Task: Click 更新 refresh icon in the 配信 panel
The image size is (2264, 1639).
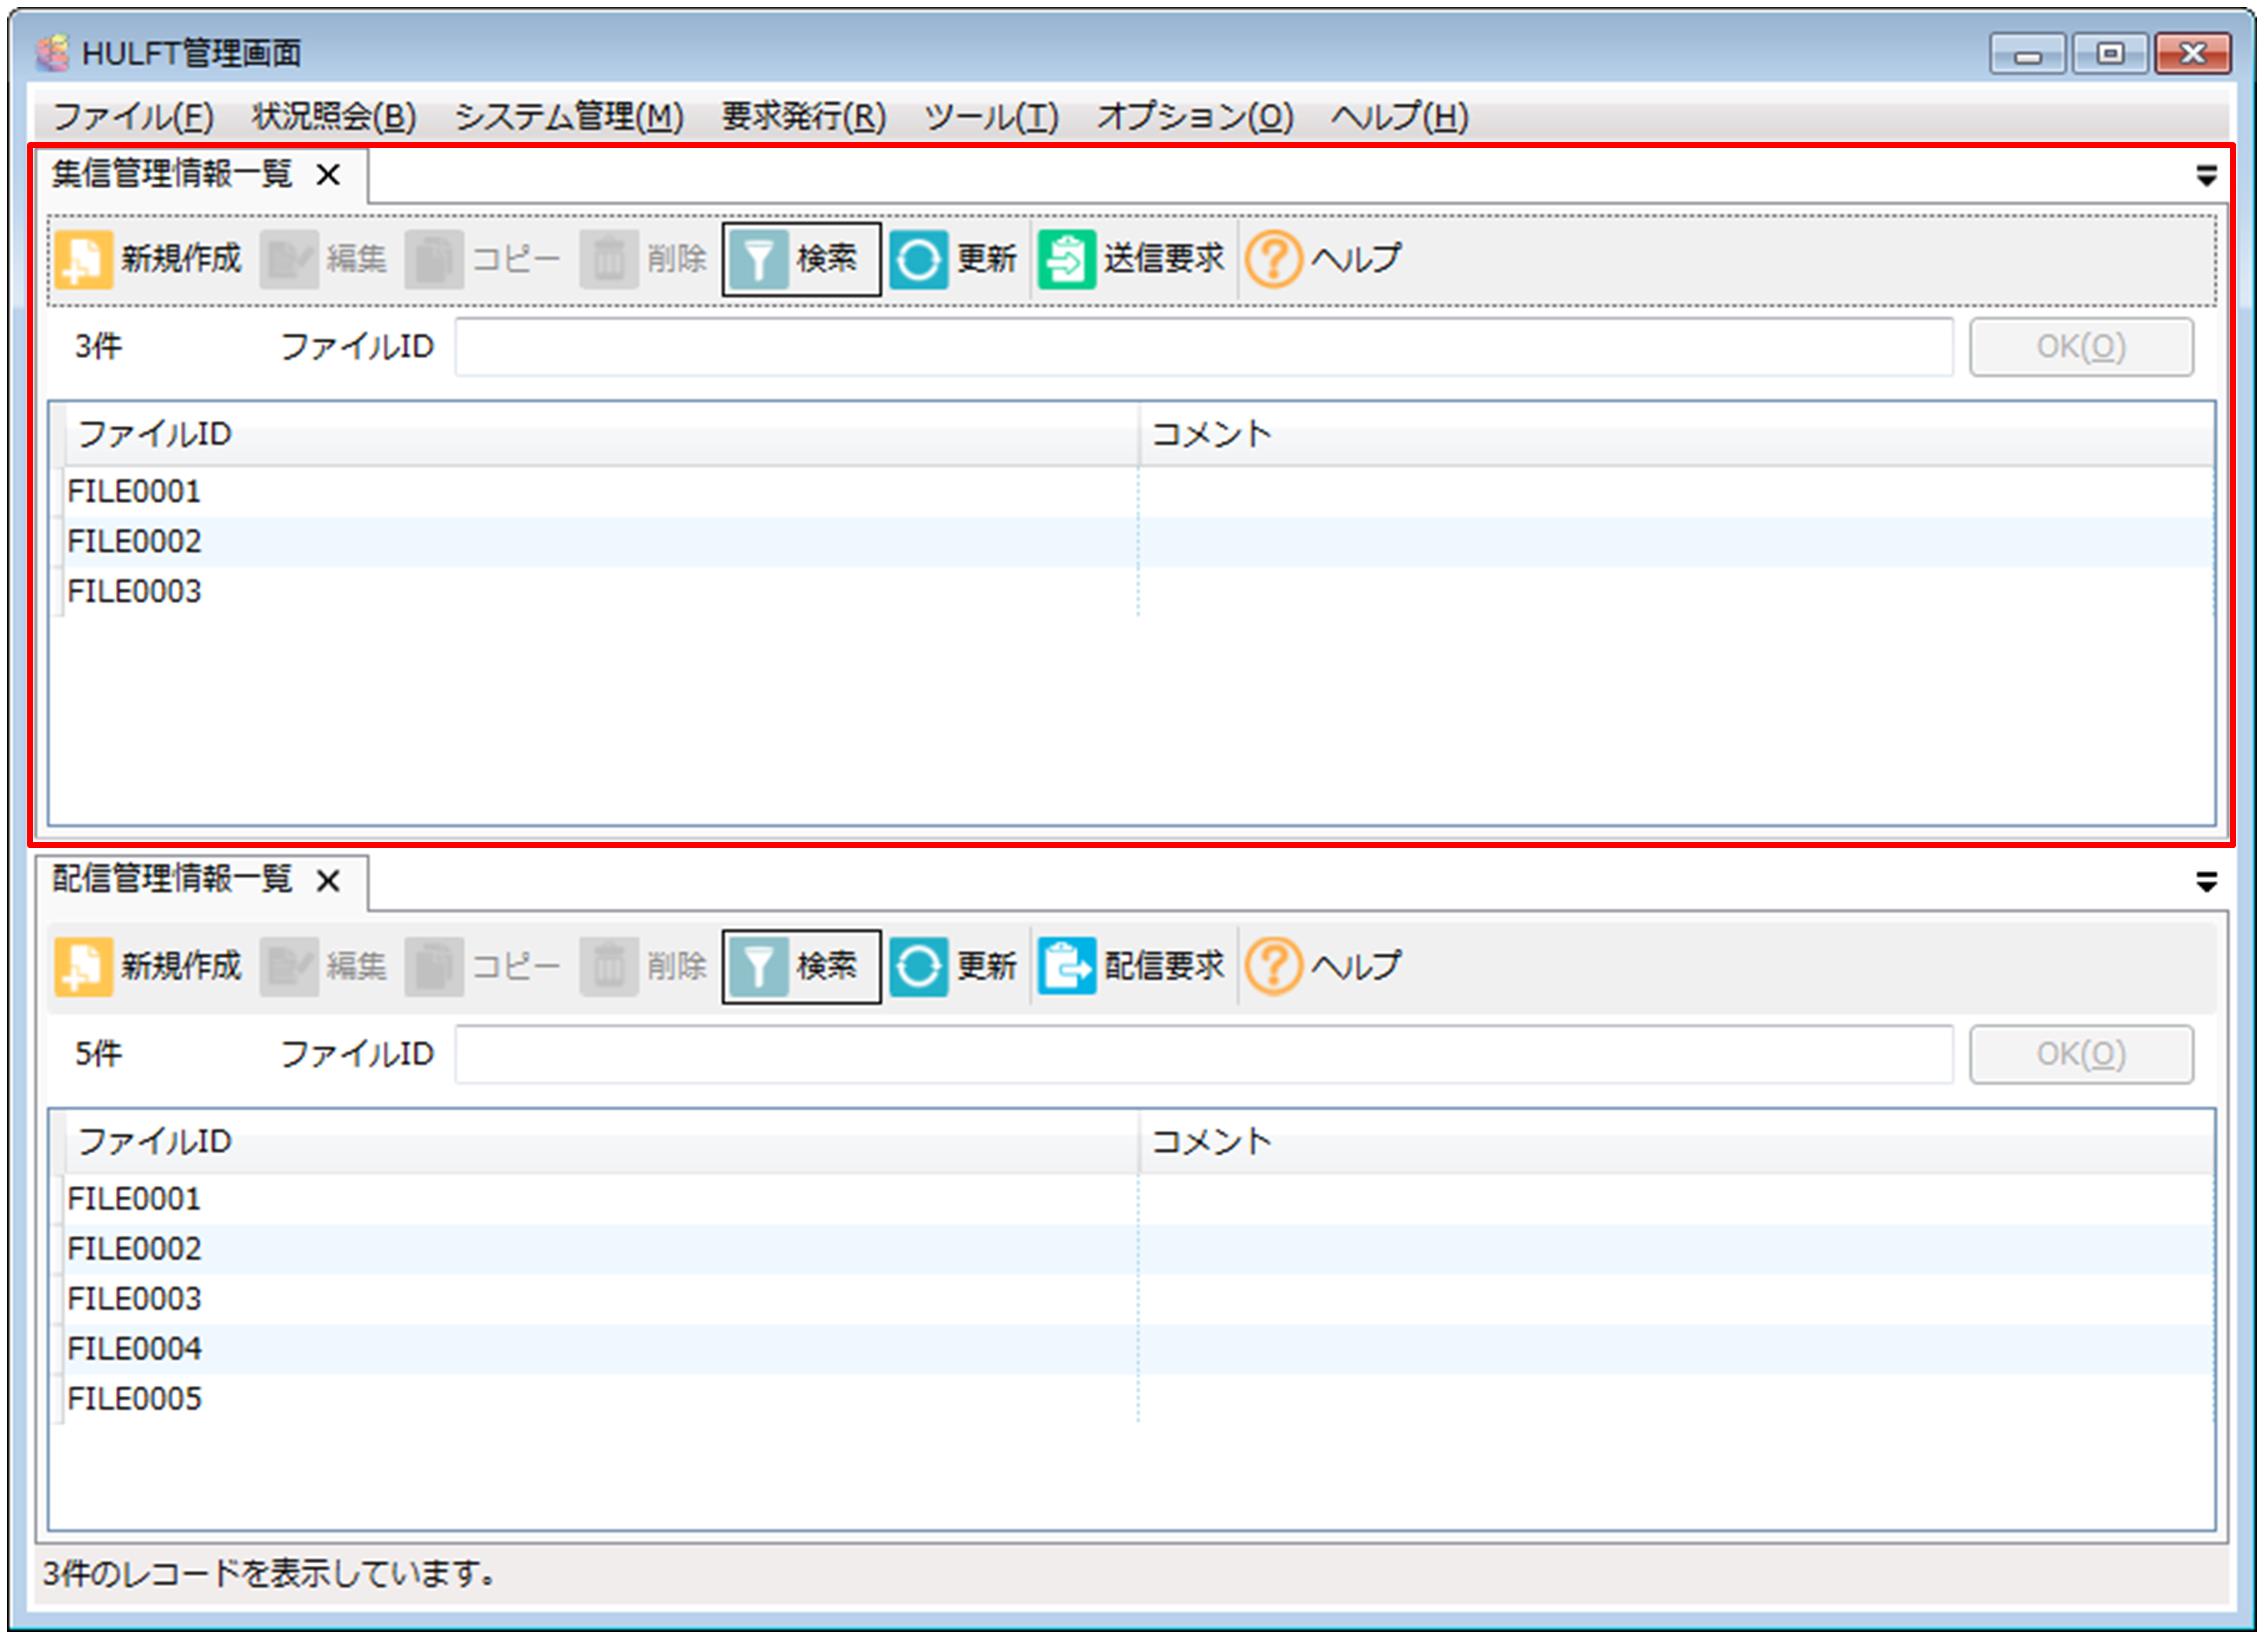Action: [918, 966]
